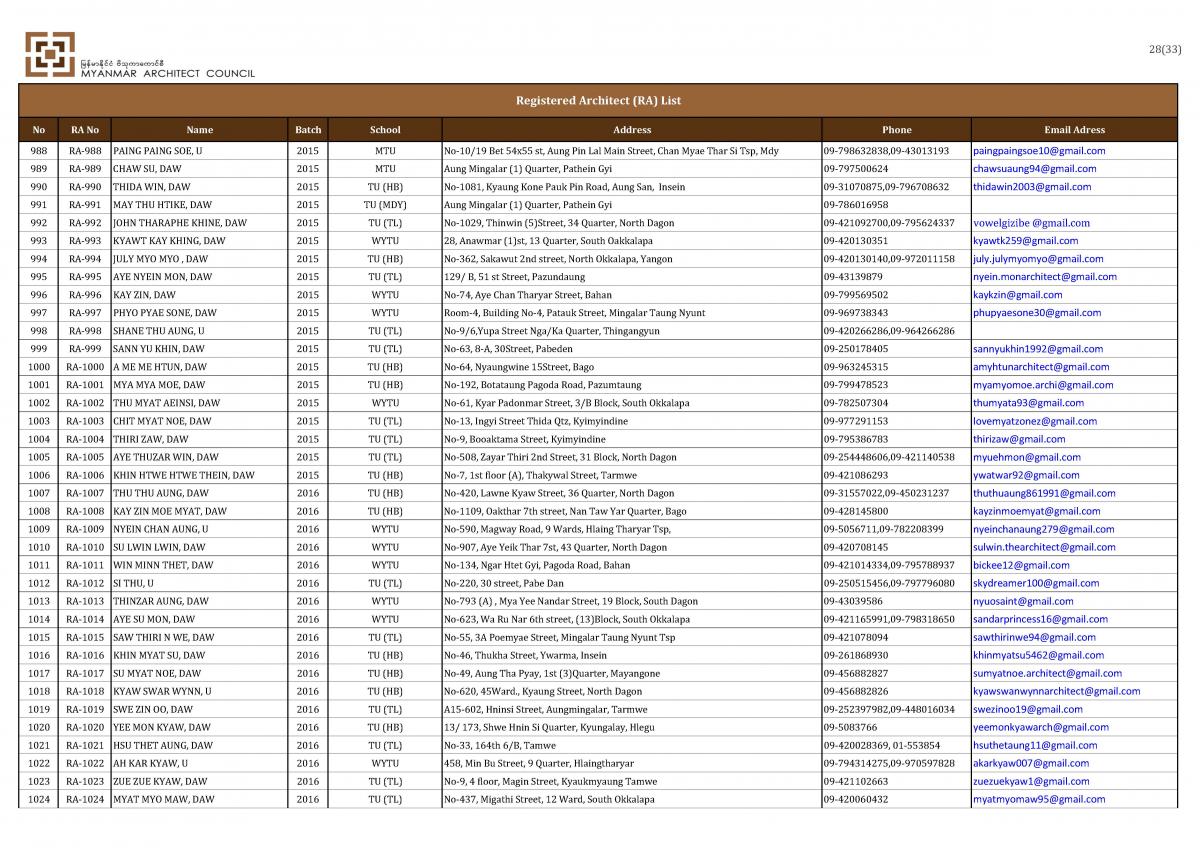Open thumyata93@gmail.com email link
Image resolution: width=1200 pixels, height=848 pixels.
tap(1028, 403)
